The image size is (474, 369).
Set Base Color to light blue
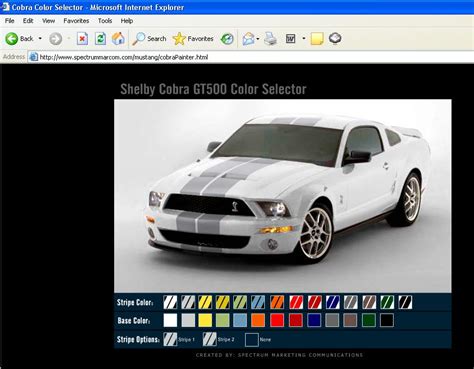pos(240,320)
